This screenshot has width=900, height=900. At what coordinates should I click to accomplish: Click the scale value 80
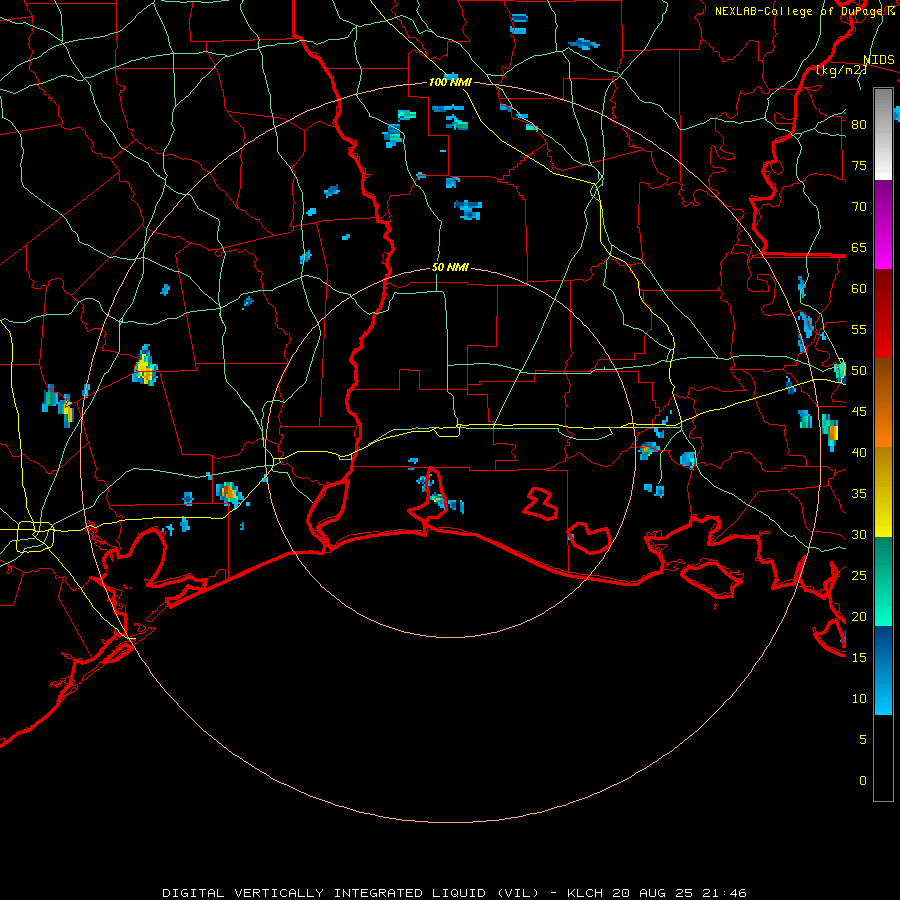tap(859, 125)
